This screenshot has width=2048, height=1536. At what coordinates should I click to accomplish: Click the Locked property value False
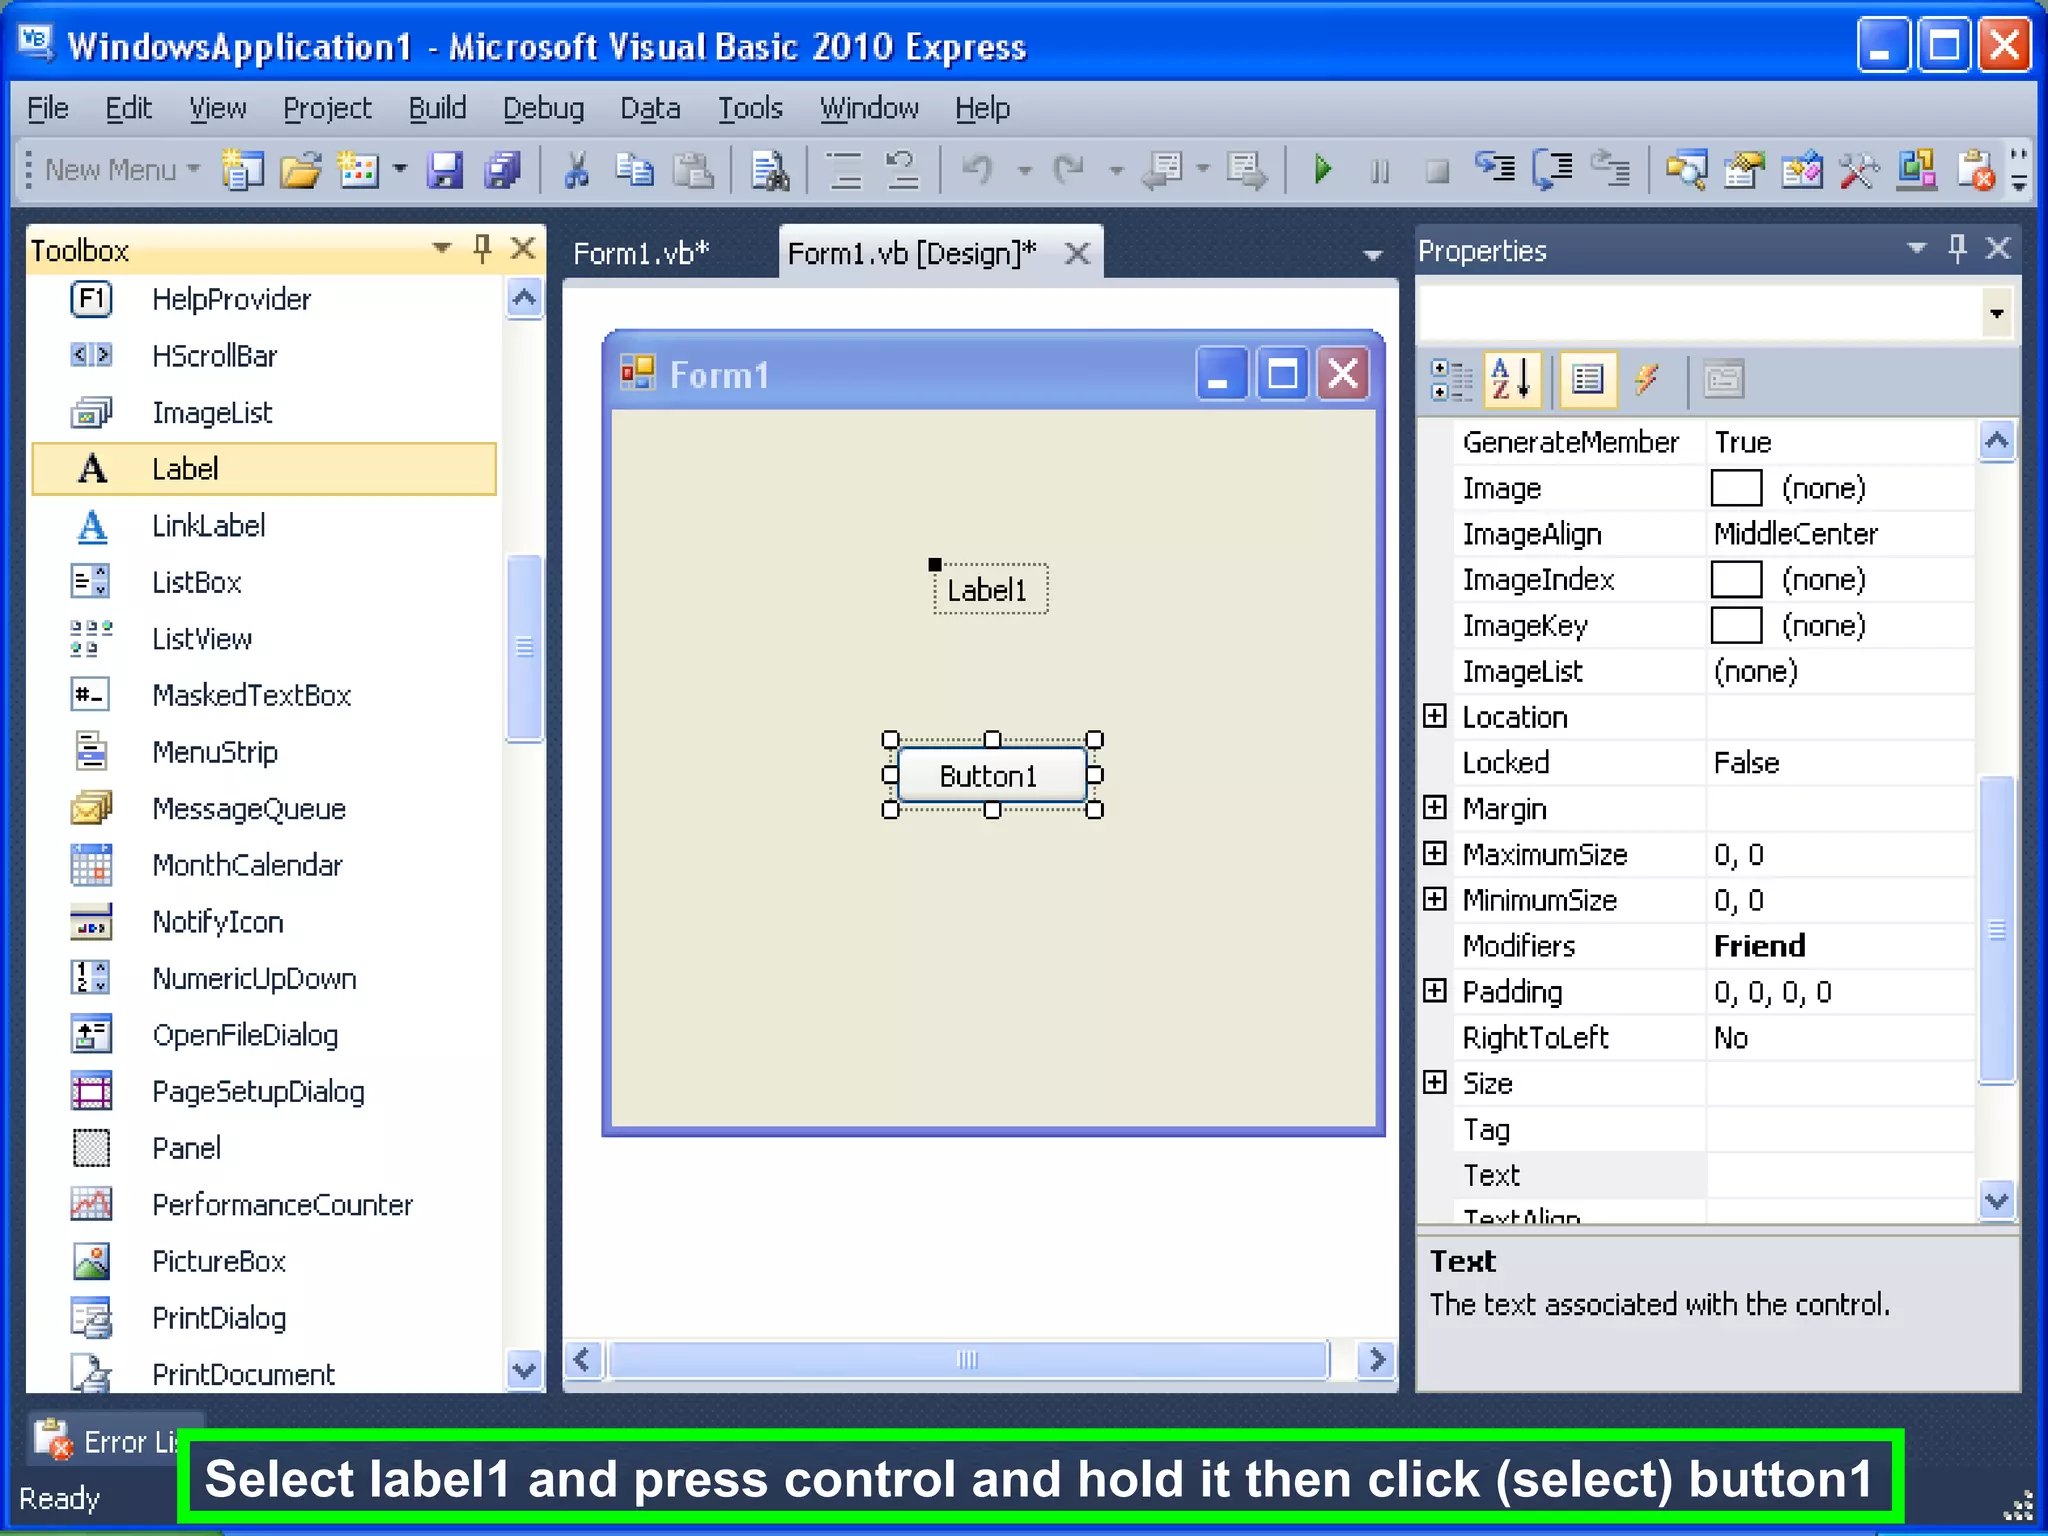1746,763
